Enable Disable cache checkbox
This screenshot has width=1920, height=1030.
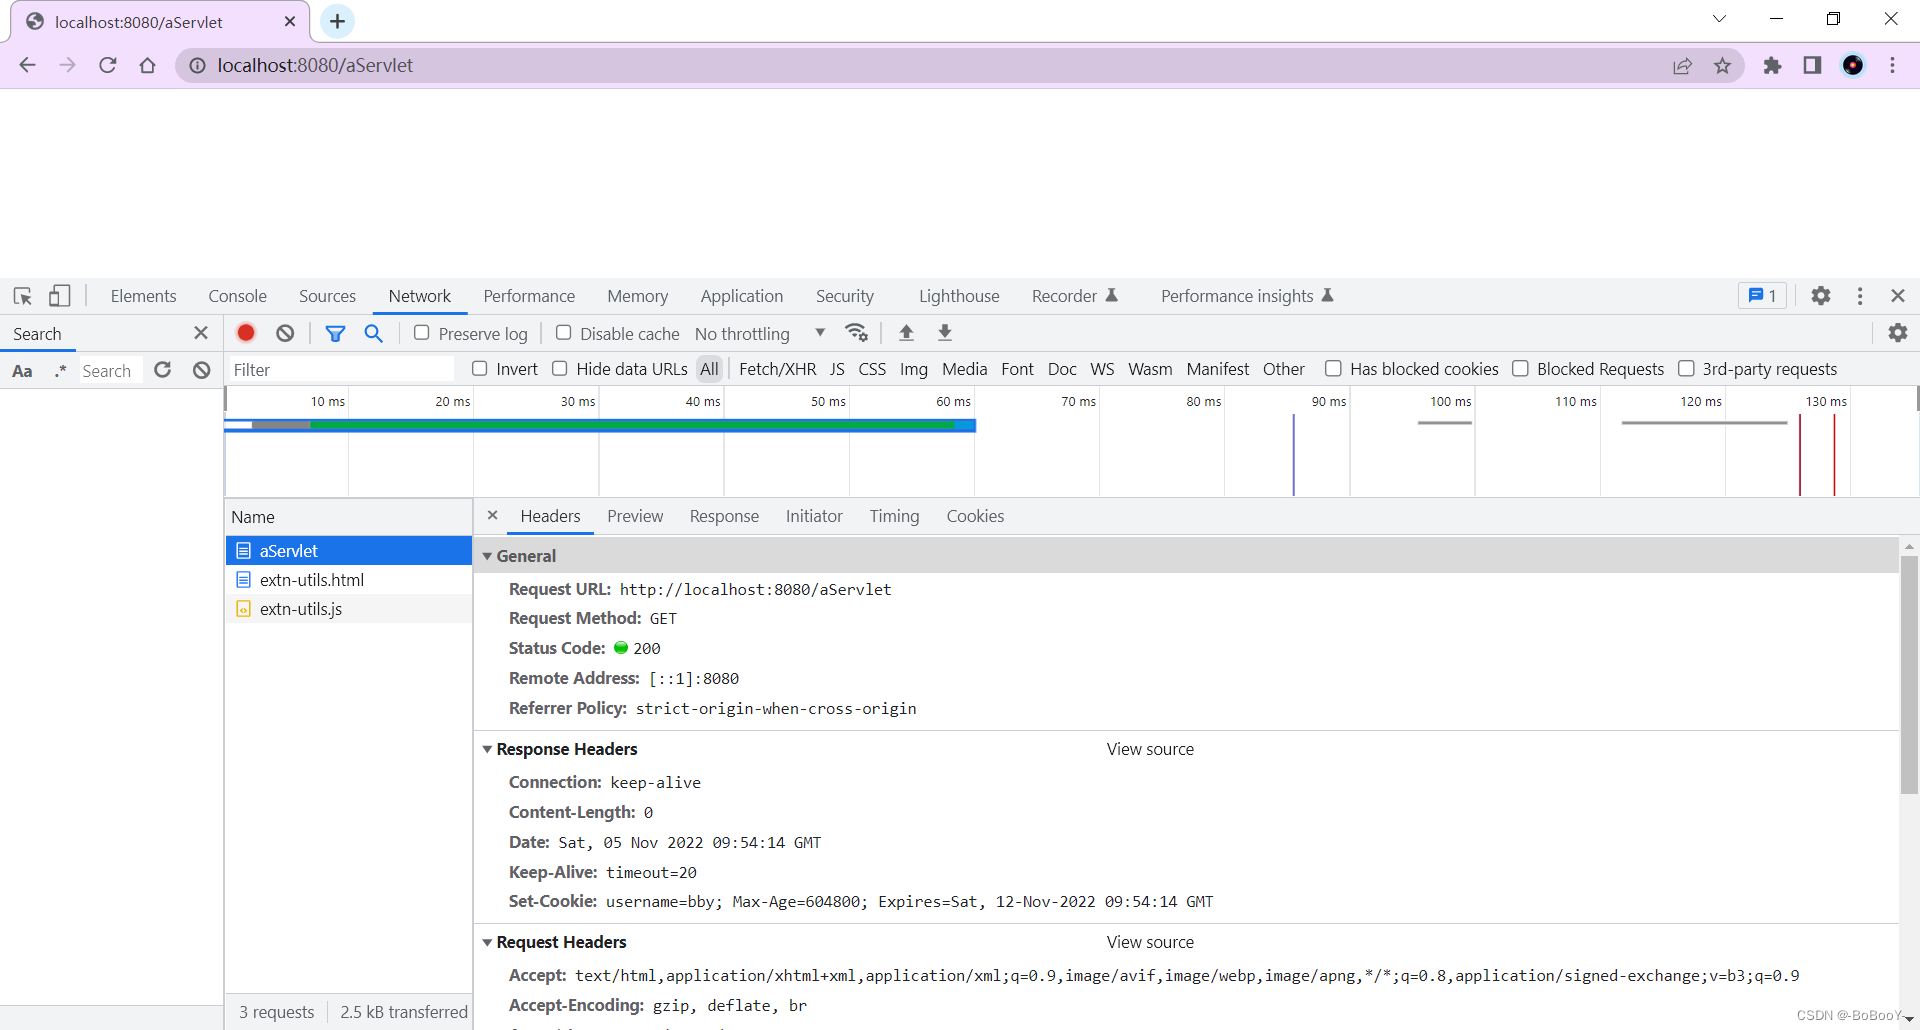(x=563, y=333)
